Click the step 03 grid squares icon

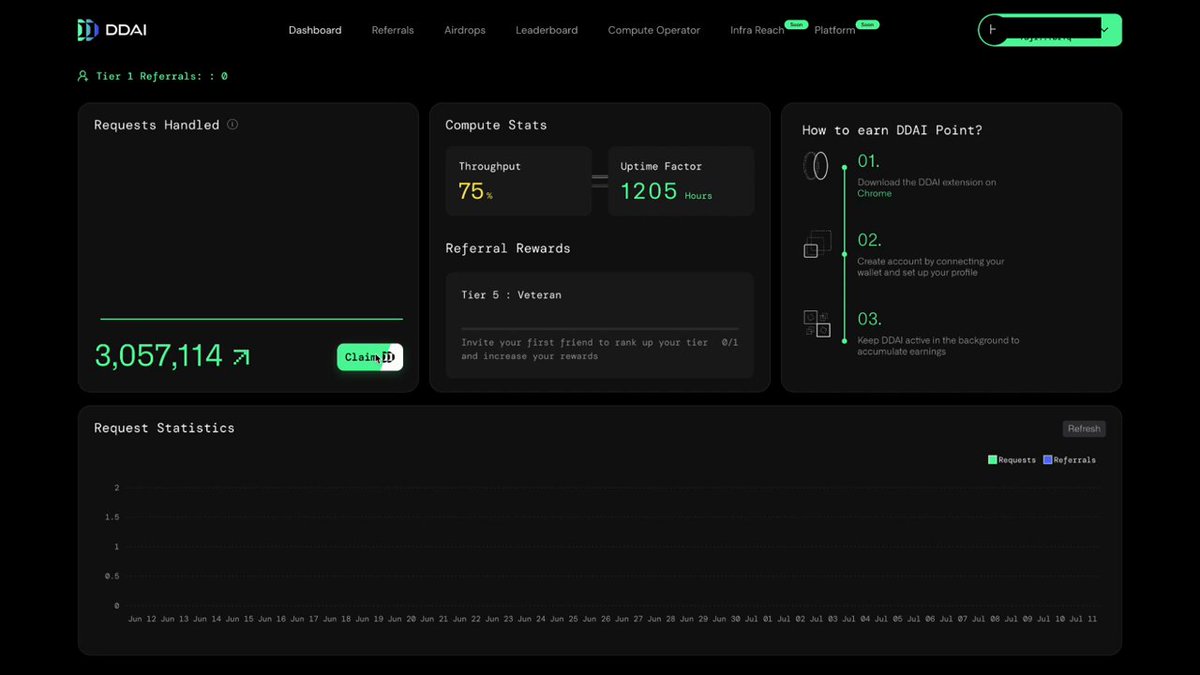click(x=817, y=323)
